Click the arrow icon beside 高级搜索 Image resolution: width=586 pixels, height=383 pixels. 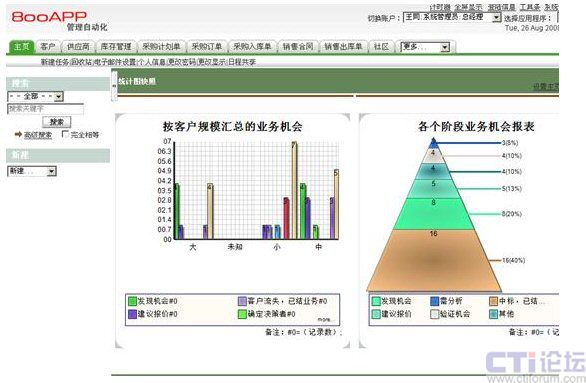pos(18,134)
